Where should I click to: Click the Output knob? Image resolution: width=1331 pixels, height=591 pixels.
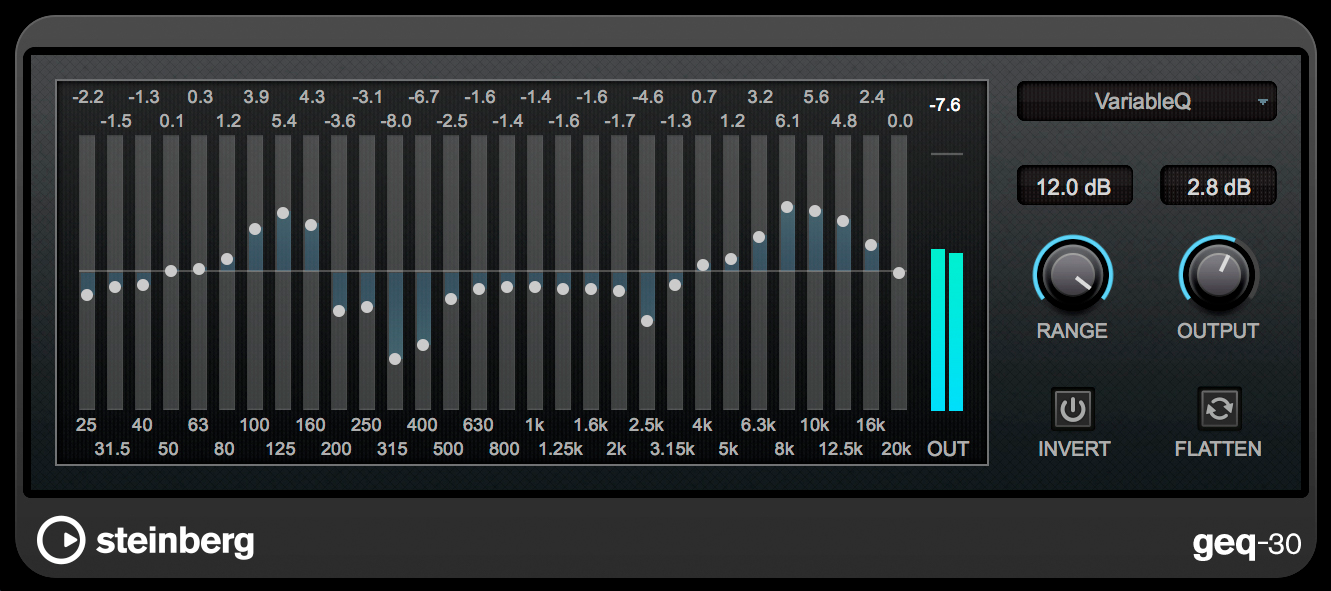(x=1218, y=273)
